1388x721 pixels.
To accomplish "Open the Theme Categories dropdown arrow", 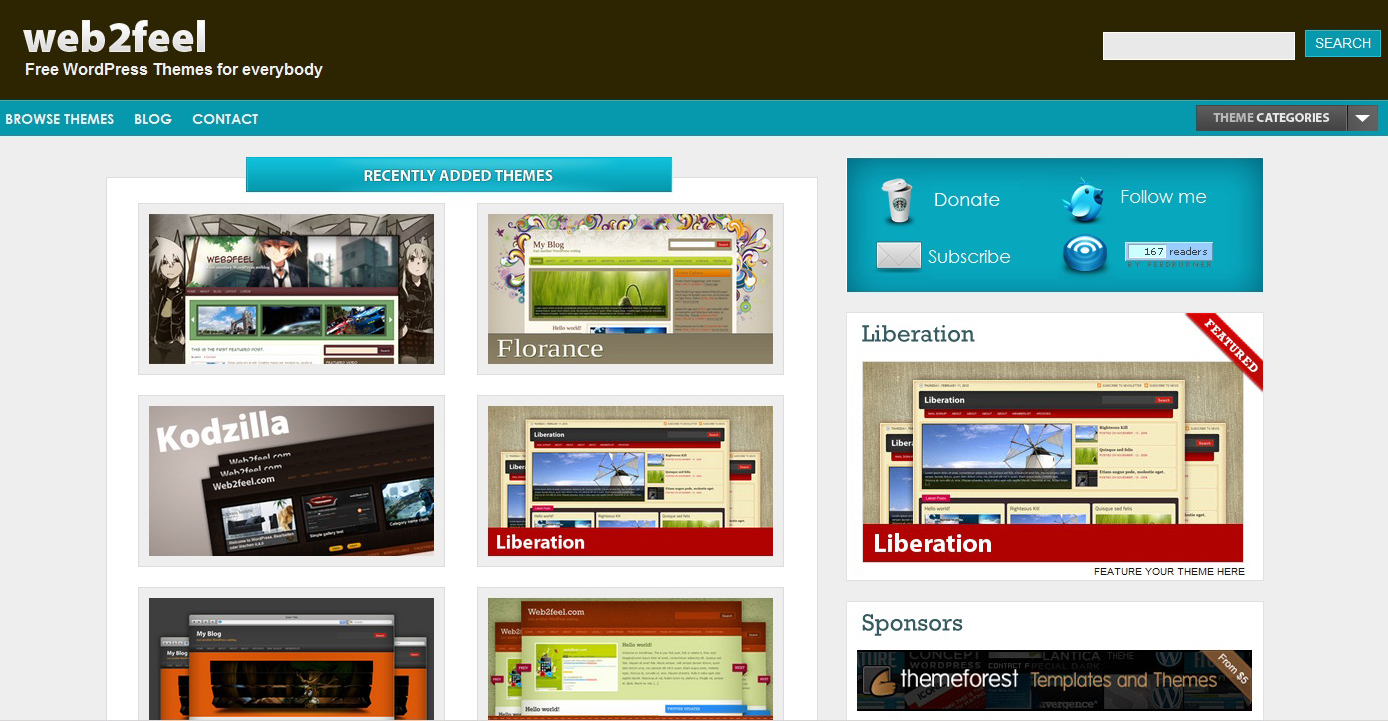I will click(x=1362, y=118).
